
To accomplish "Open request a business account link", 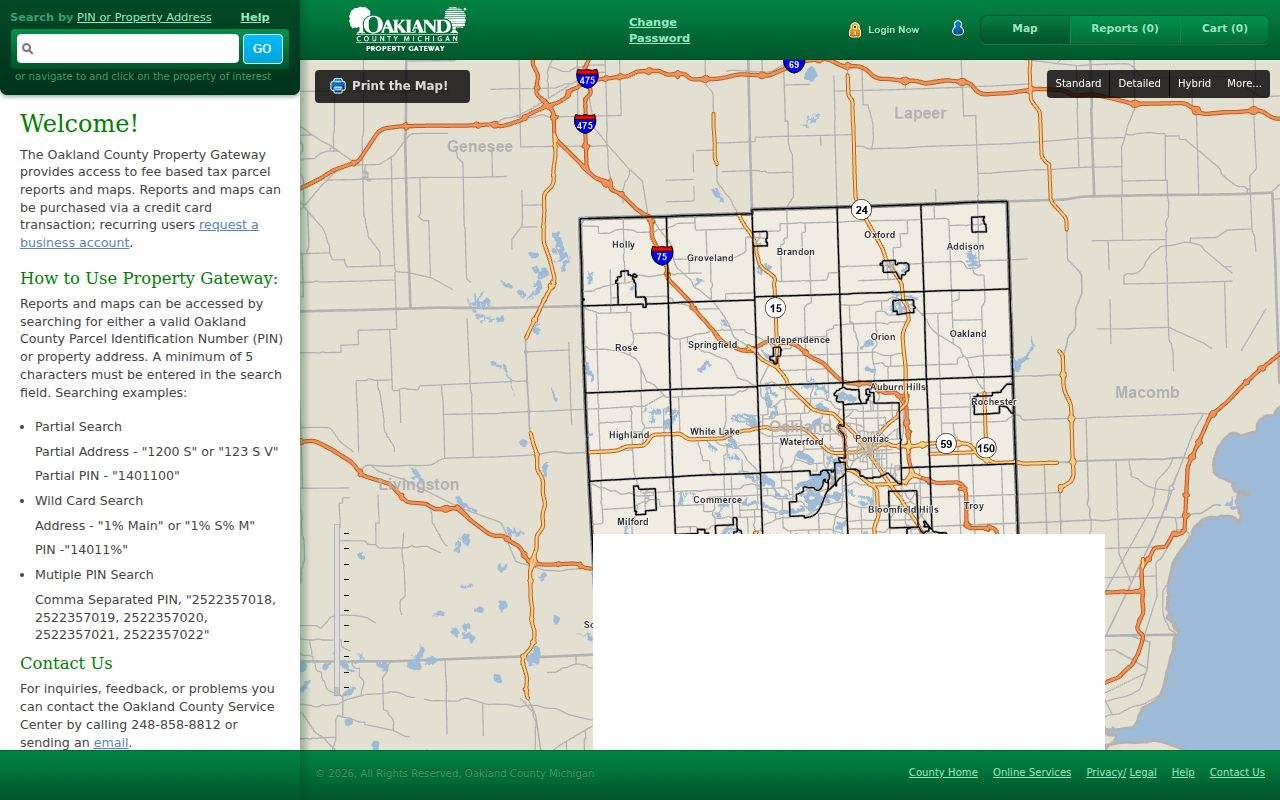I will pos(139,234).
